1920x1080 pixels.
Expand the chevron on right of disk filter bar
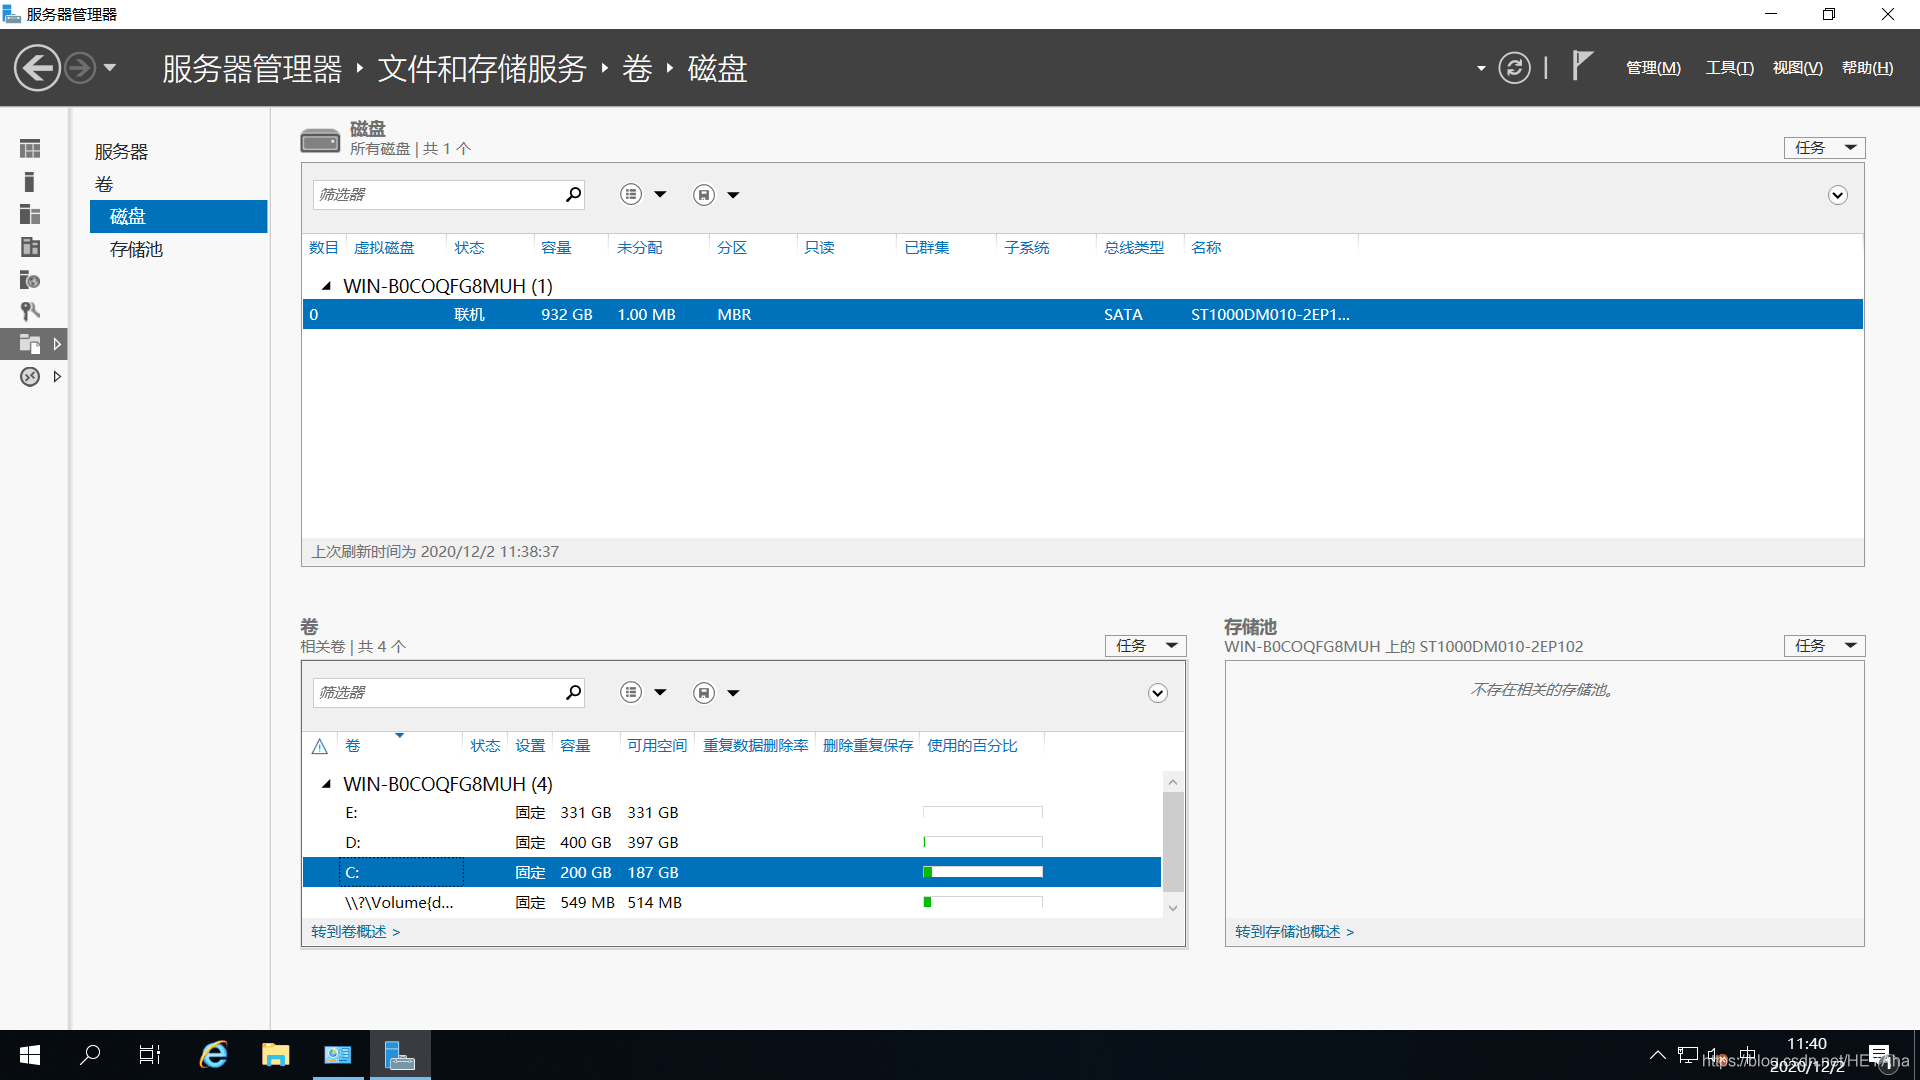pos(1837,195)
